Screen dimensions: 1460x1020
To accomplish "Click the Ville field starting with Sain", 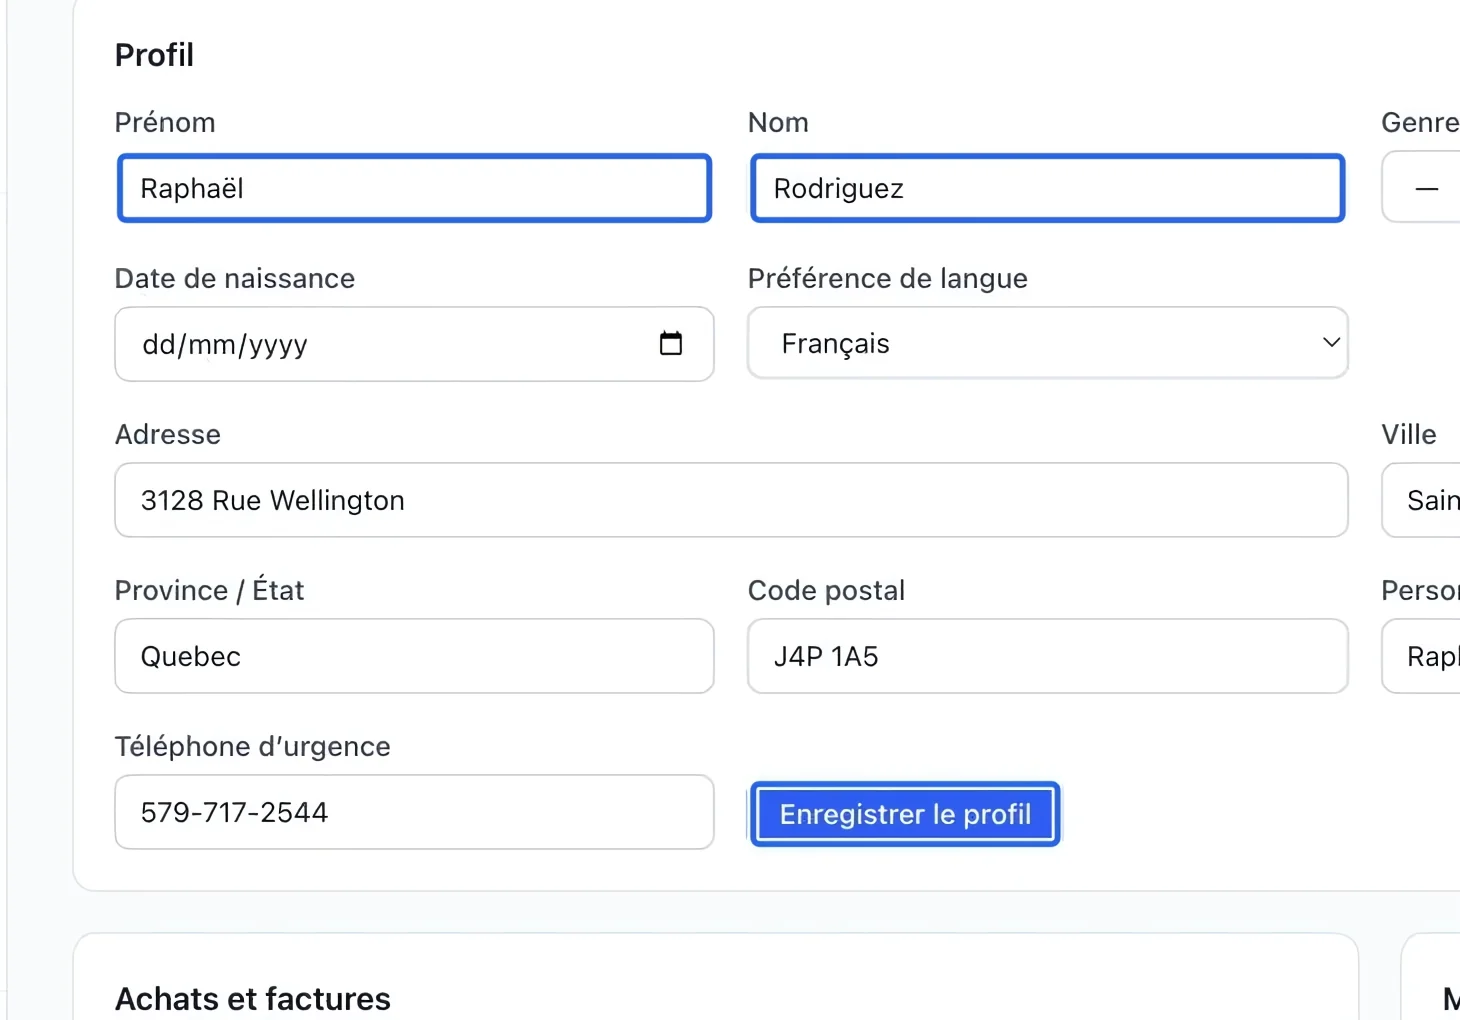I will point(1421,500).
